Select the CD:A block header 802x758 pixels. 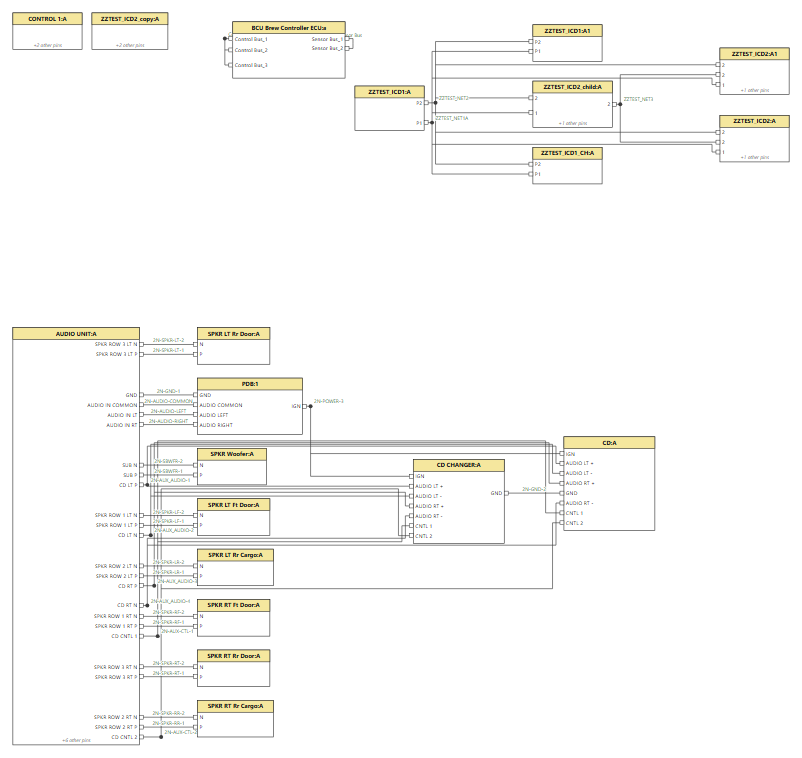609,443
